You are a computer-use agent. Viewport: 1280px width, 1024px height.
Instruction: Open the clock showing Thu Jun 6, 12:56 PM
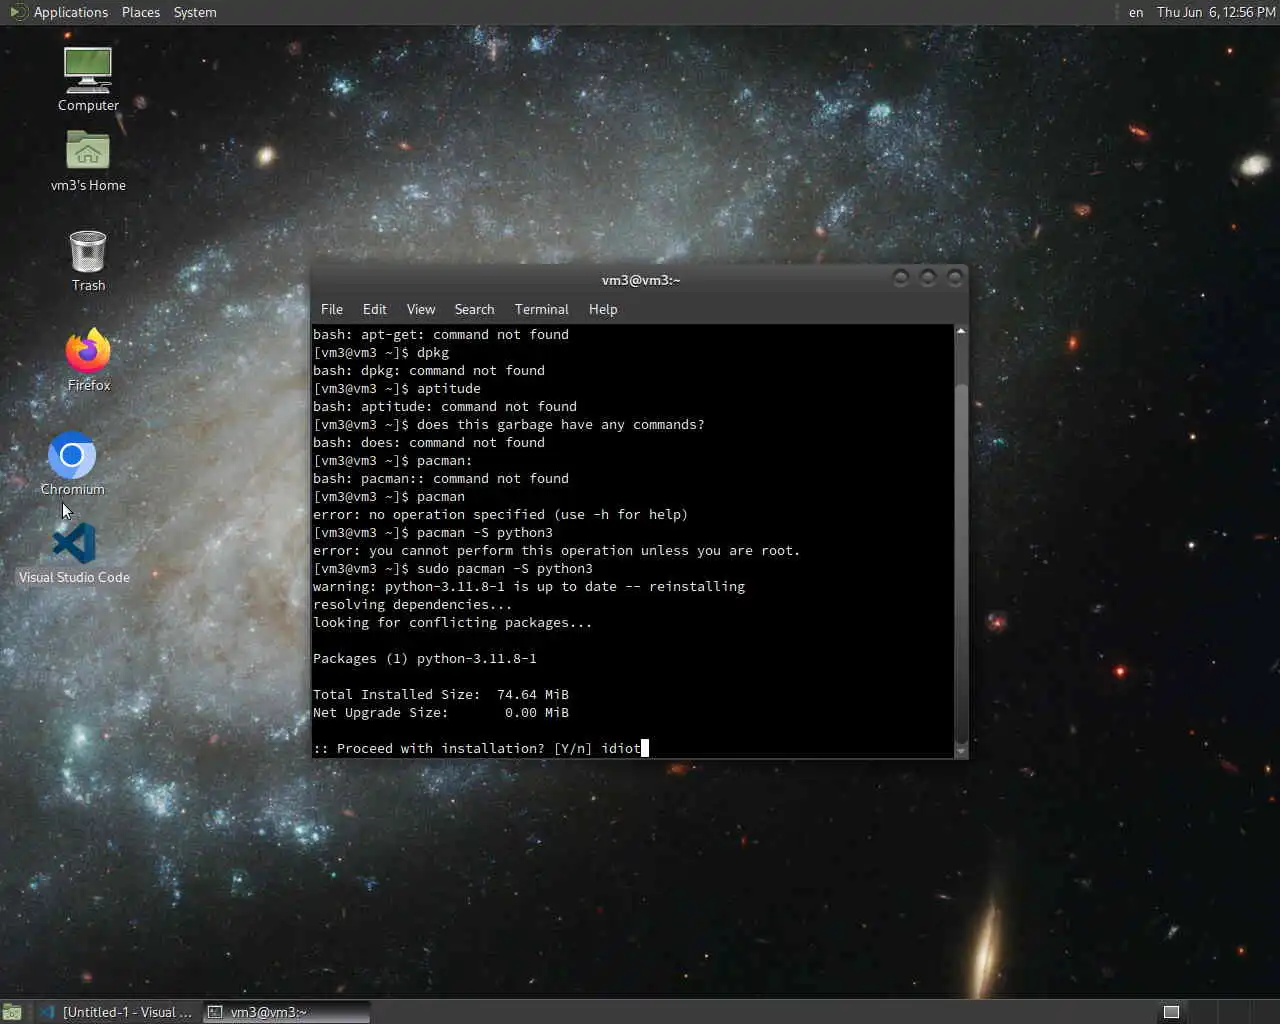1216,12
